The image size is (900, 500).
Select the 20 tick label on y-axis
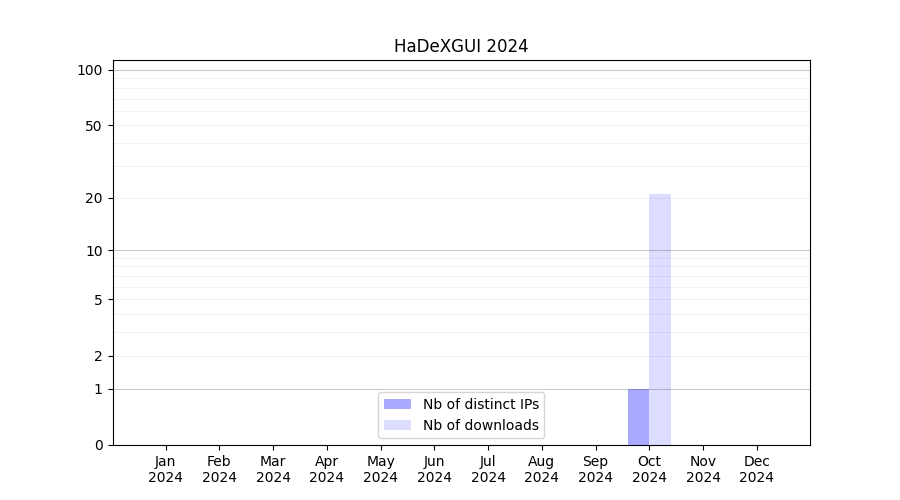[x=93, y=198]
